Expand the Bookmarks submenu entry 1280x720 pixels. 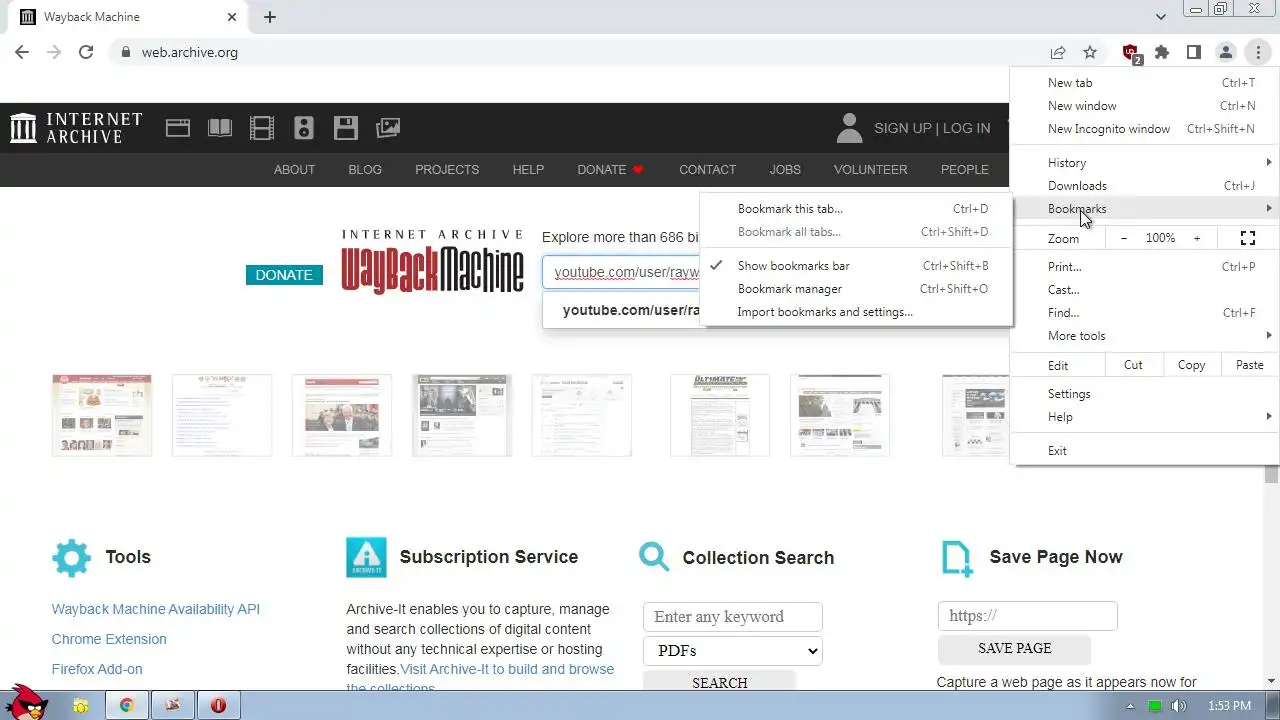pos(1144,209)
